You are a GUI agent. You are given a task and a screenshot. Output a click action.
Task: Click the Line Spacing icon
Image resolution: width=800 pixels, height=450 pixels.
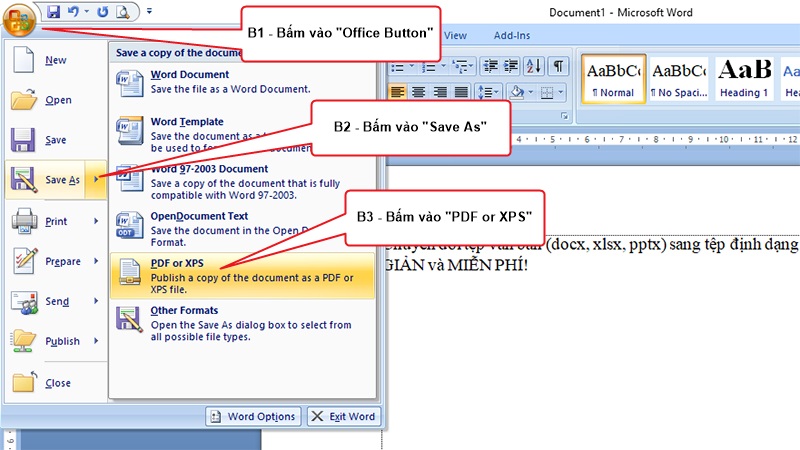485,92
